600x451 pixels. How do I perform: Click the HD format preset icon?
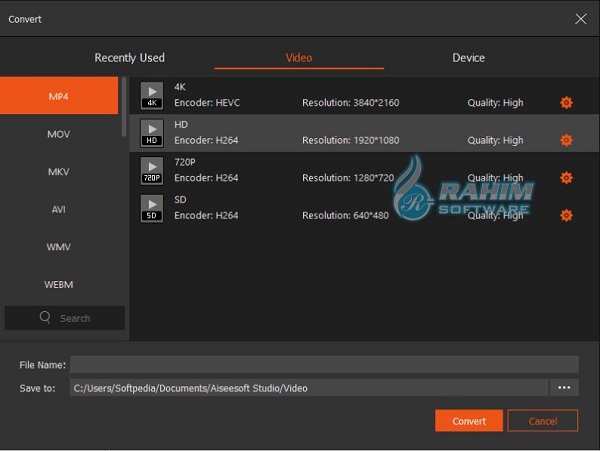coord(152,133)
